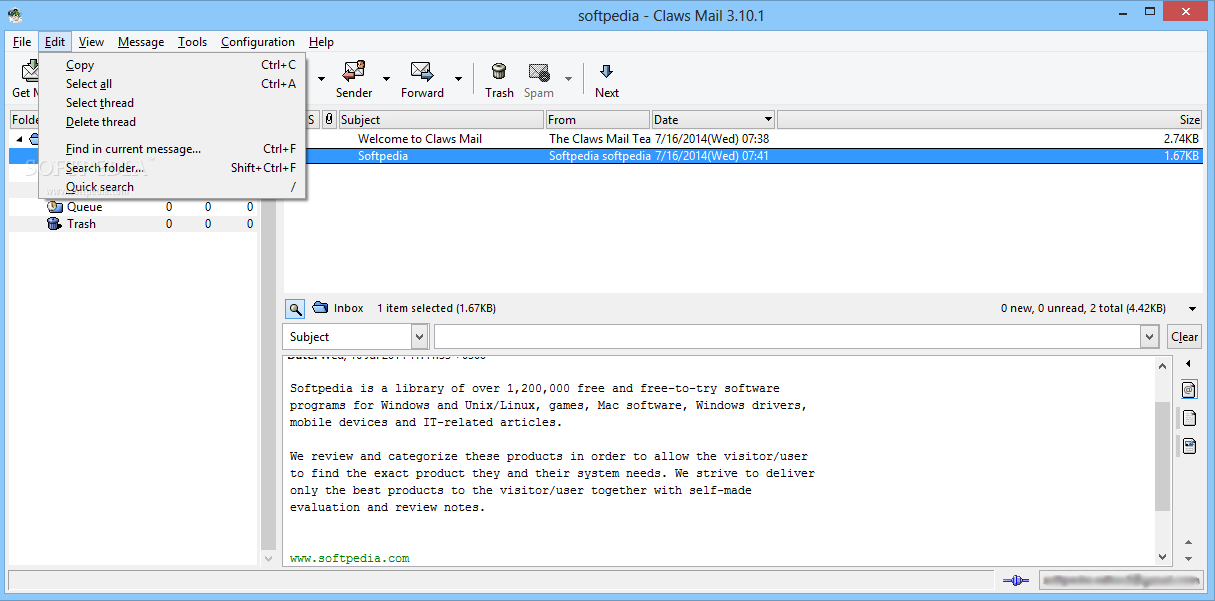Click the message view scrollbar thumb
The width and height of the screenshot is (1215, 601).
coord(1162,455)
